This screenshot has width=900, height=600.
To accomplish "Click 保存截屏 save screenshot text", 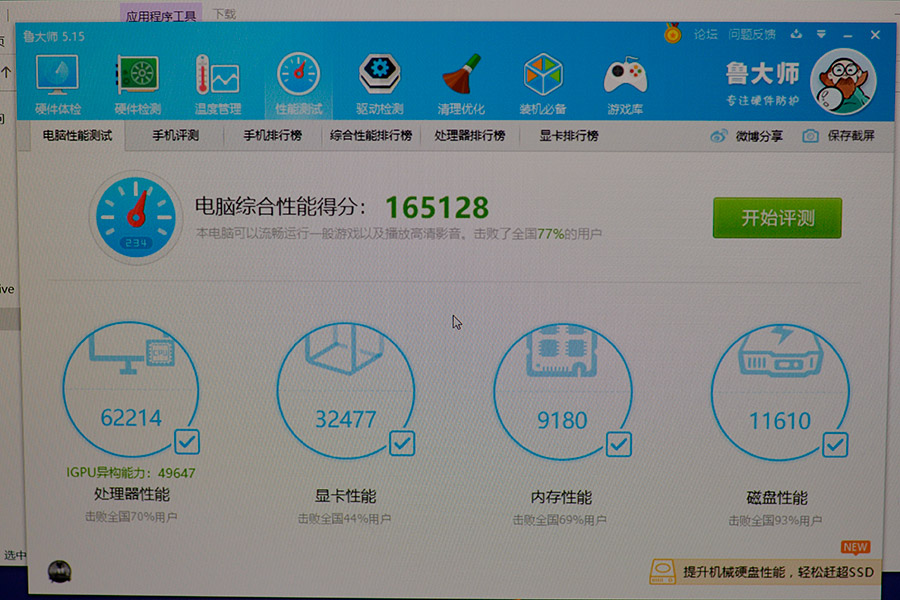I will pyautogui.click(x=851, y=136).
